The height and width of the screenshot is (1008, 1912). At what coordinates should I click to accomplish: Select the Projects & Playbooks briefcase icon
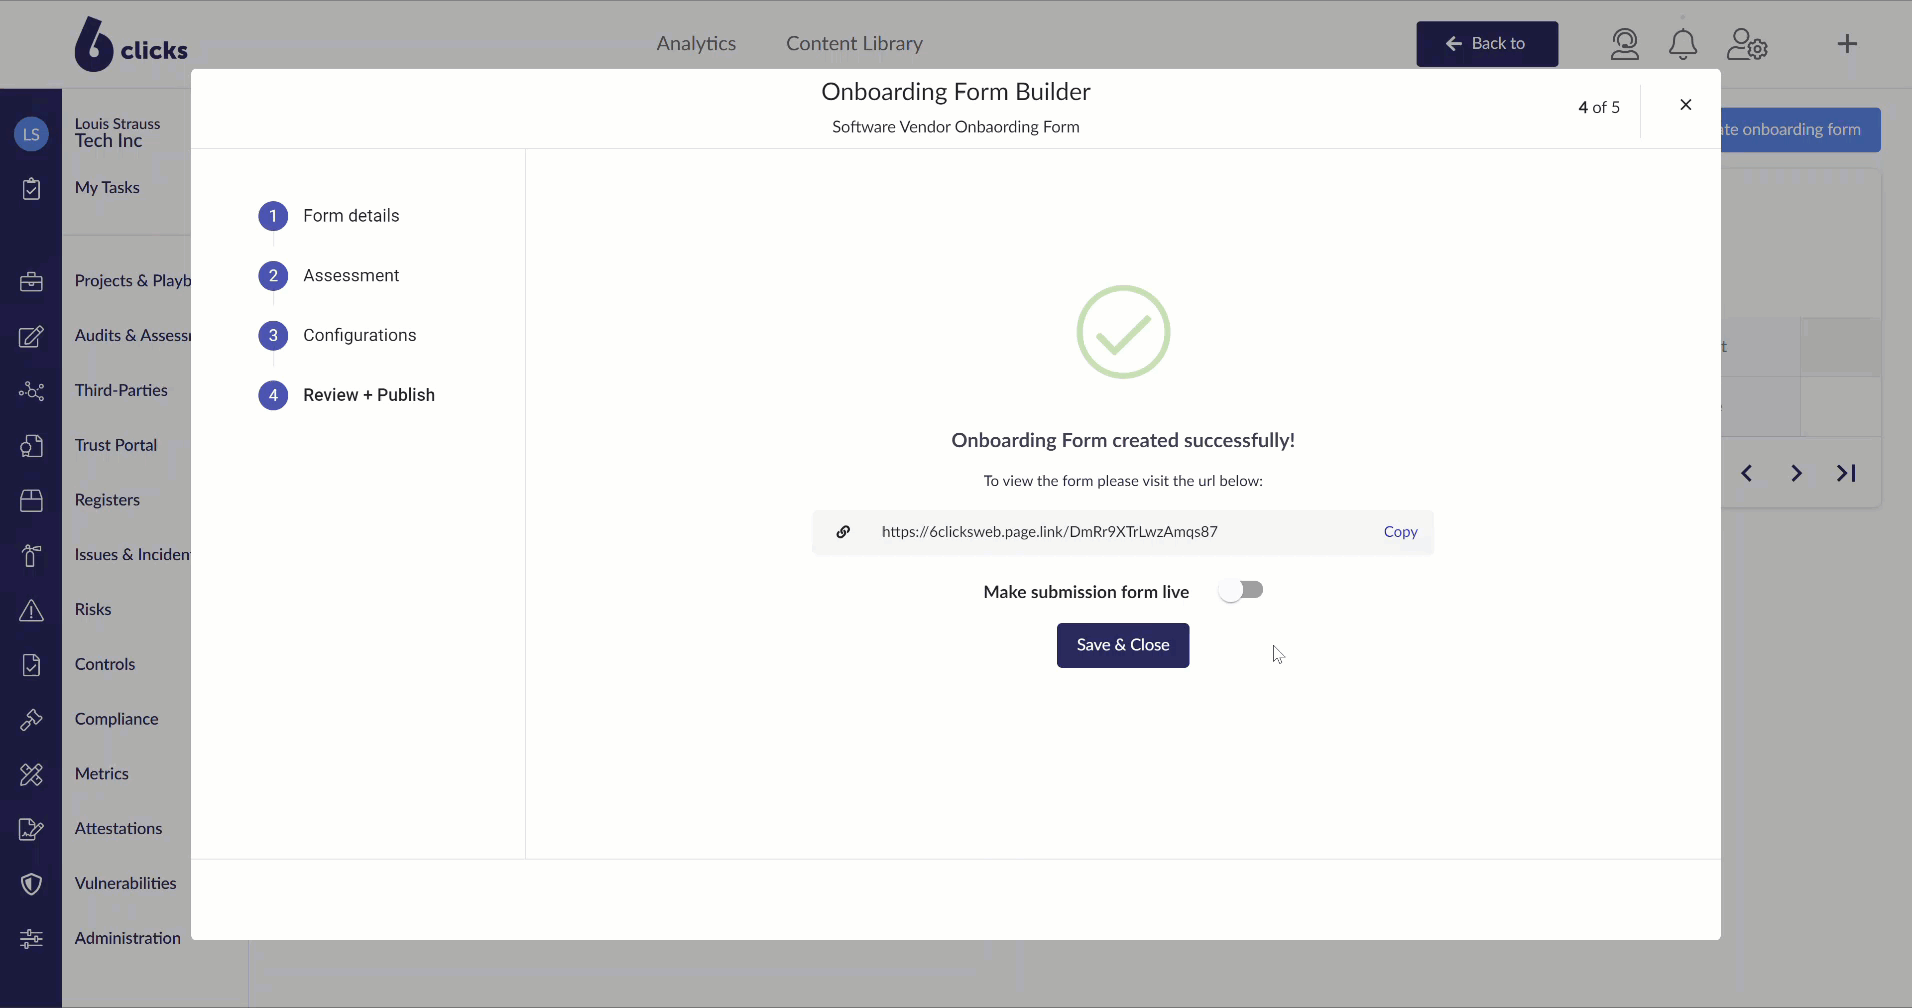point(32,282)
